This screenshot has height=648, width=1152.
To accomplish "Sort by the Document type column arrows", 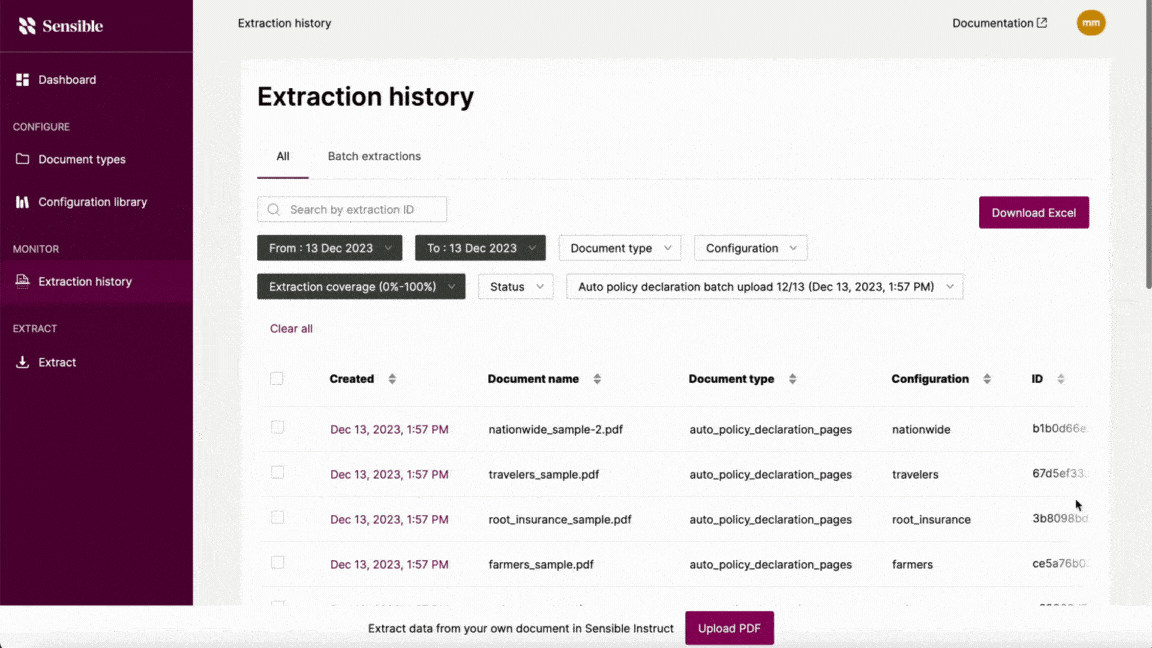I will [793, 379].
